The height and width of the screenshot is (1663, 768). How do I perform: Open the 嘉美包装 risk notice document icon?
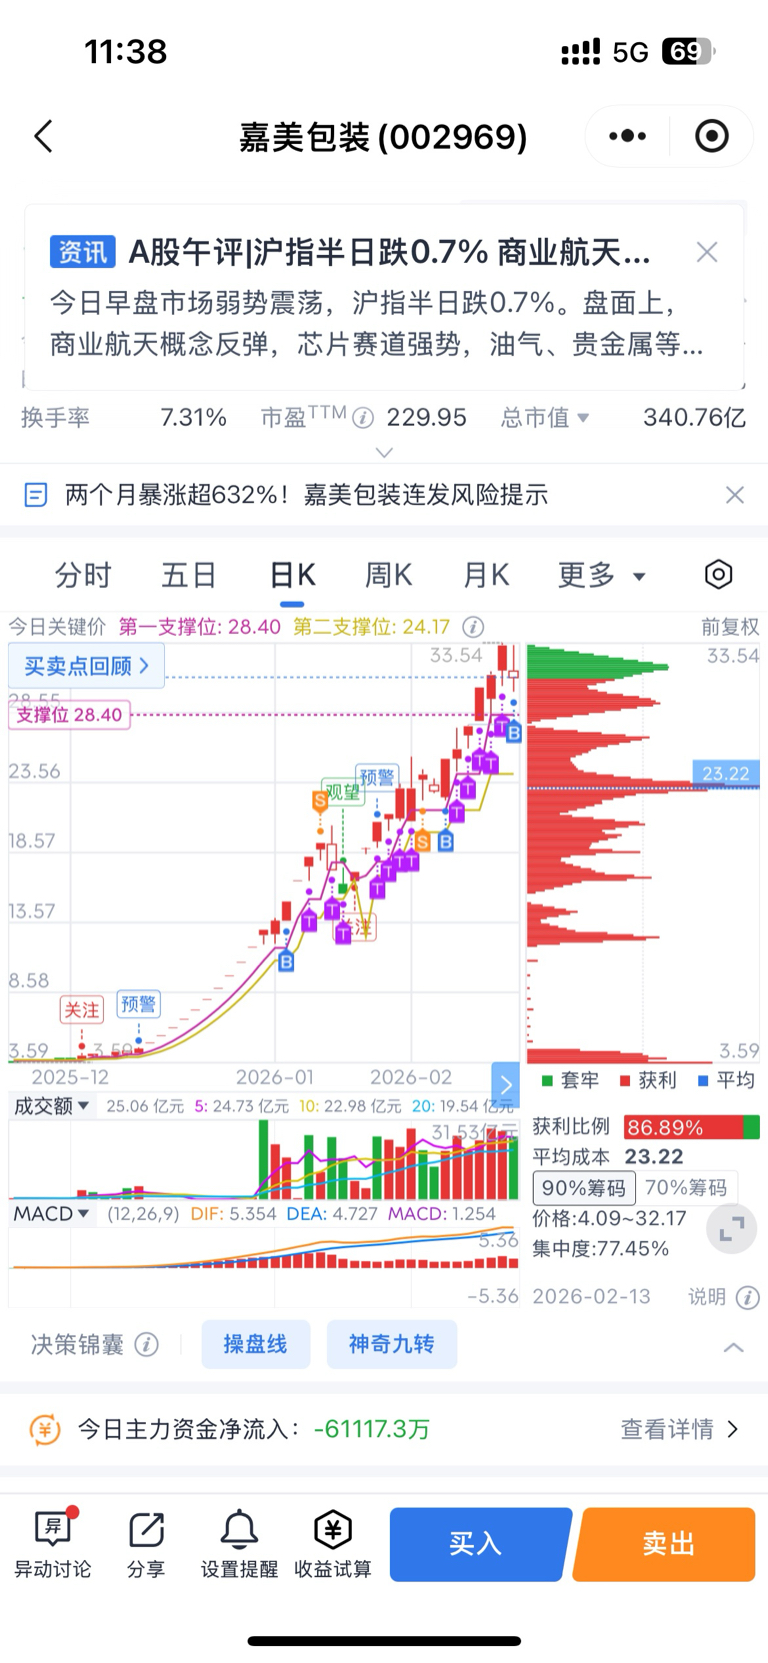coord(36,494)
